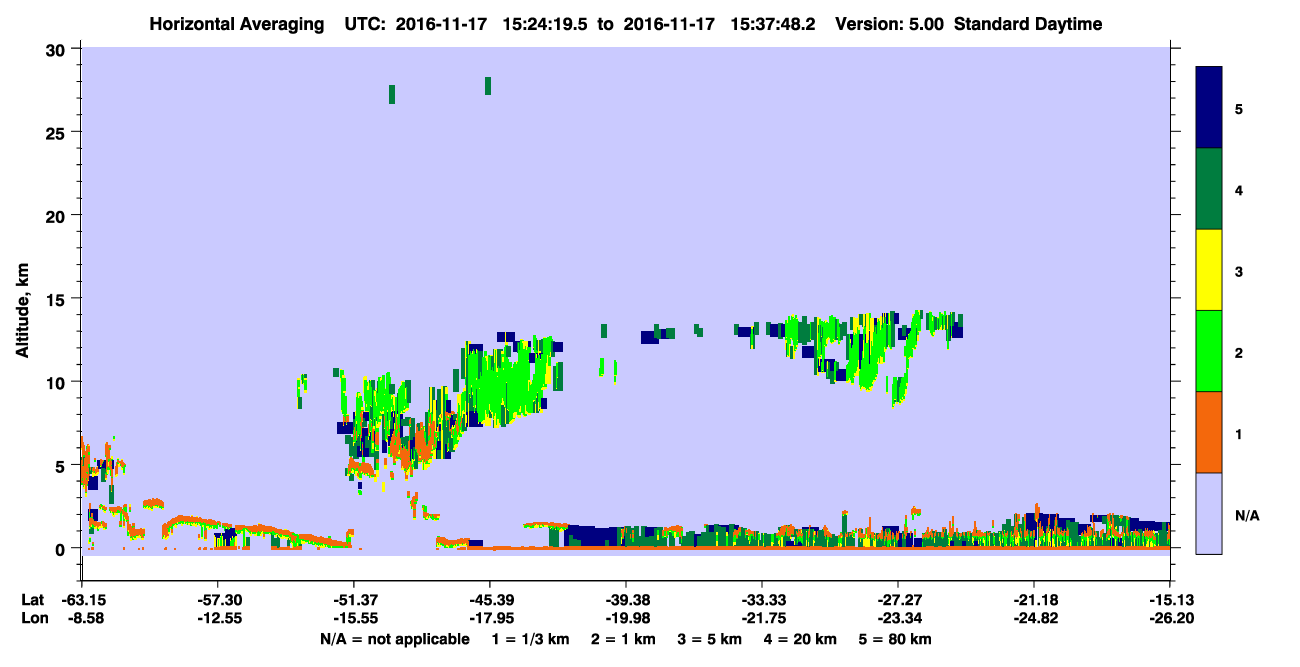This screenshot has width=1300, height=667.
Task: Click the '3 = 5 km' legend entry
Action: tap(710, 639)
